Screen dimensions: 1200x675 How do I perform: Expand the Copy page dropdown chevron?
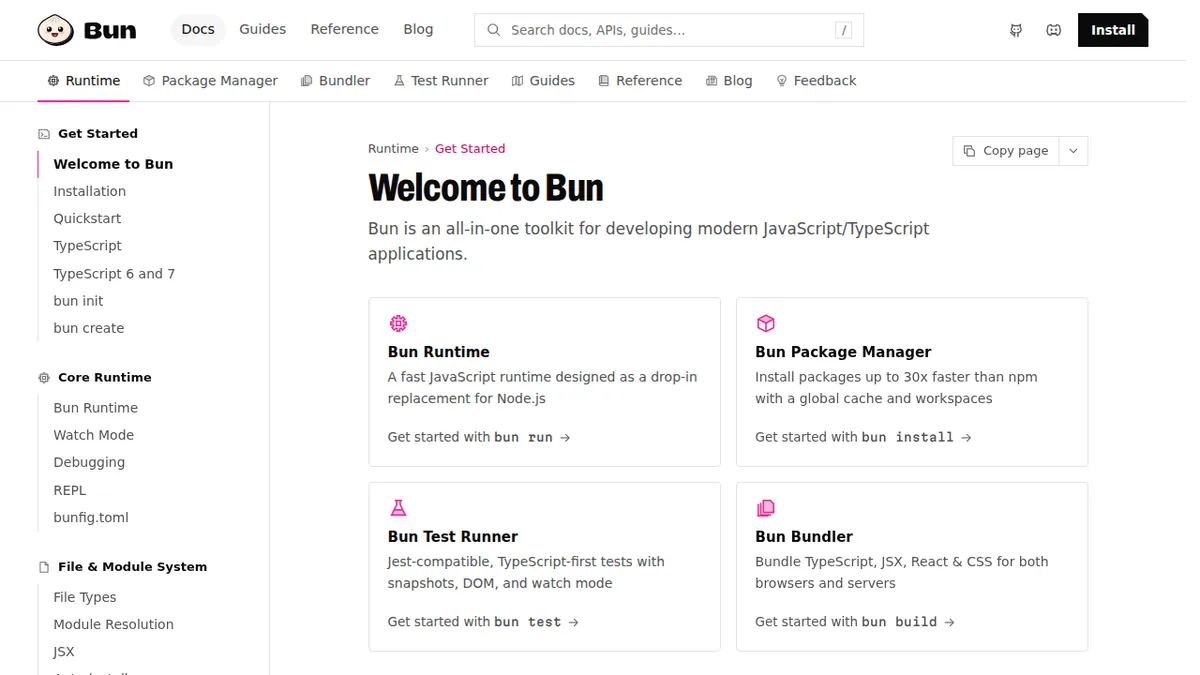coord(1073,151)
